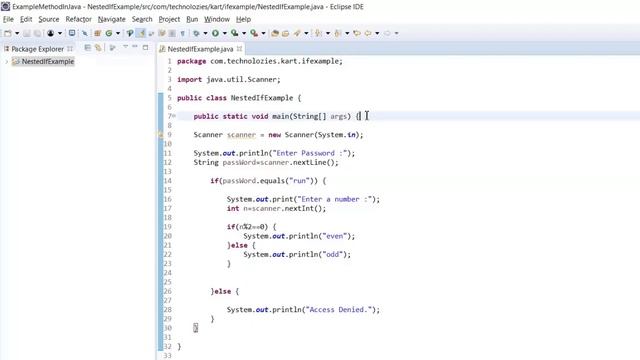Select NestedIfExample project in Package Explorer
The height and width of the screenshot is (360, 640).
click(48, 62)
